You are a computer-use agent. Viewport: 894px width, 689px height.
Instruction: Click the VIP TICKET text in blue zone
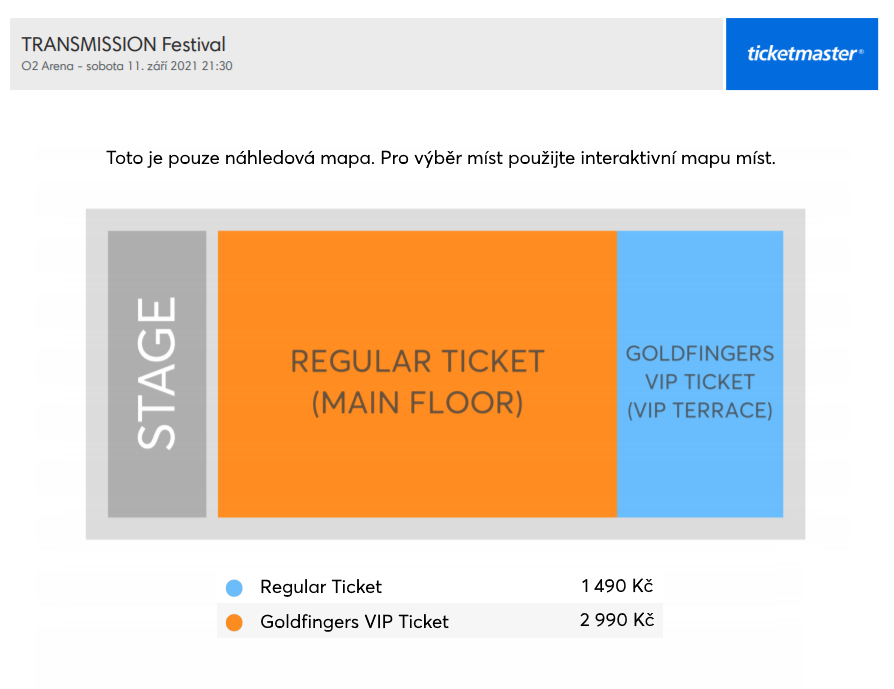point(700,382)
